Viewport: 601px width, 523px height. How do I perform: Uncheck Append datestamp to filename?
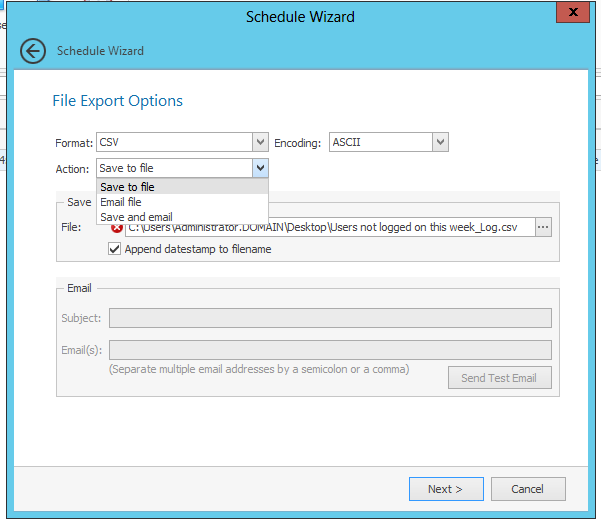click(114, 249)
